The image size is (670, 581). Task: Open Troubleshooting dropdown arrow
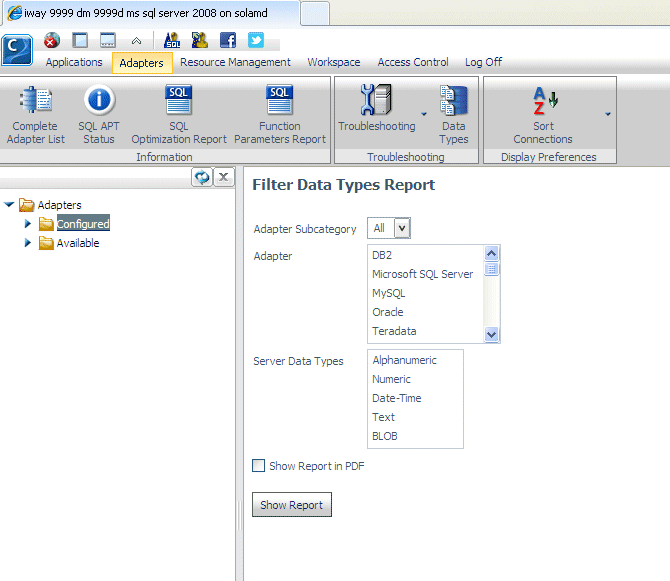point(424,114)
